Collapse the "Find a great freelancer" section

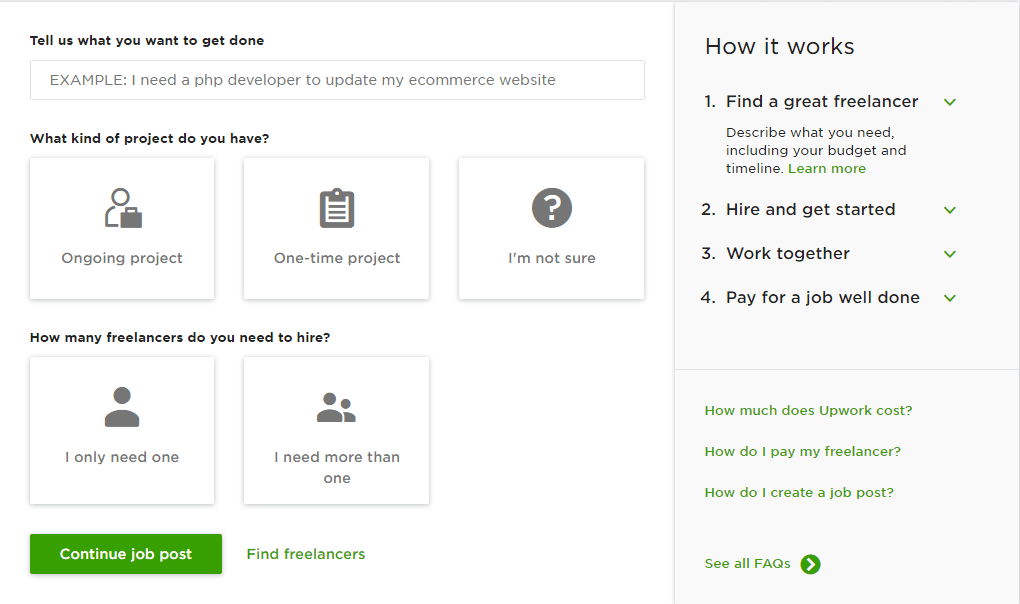click(x=950, y=102)
